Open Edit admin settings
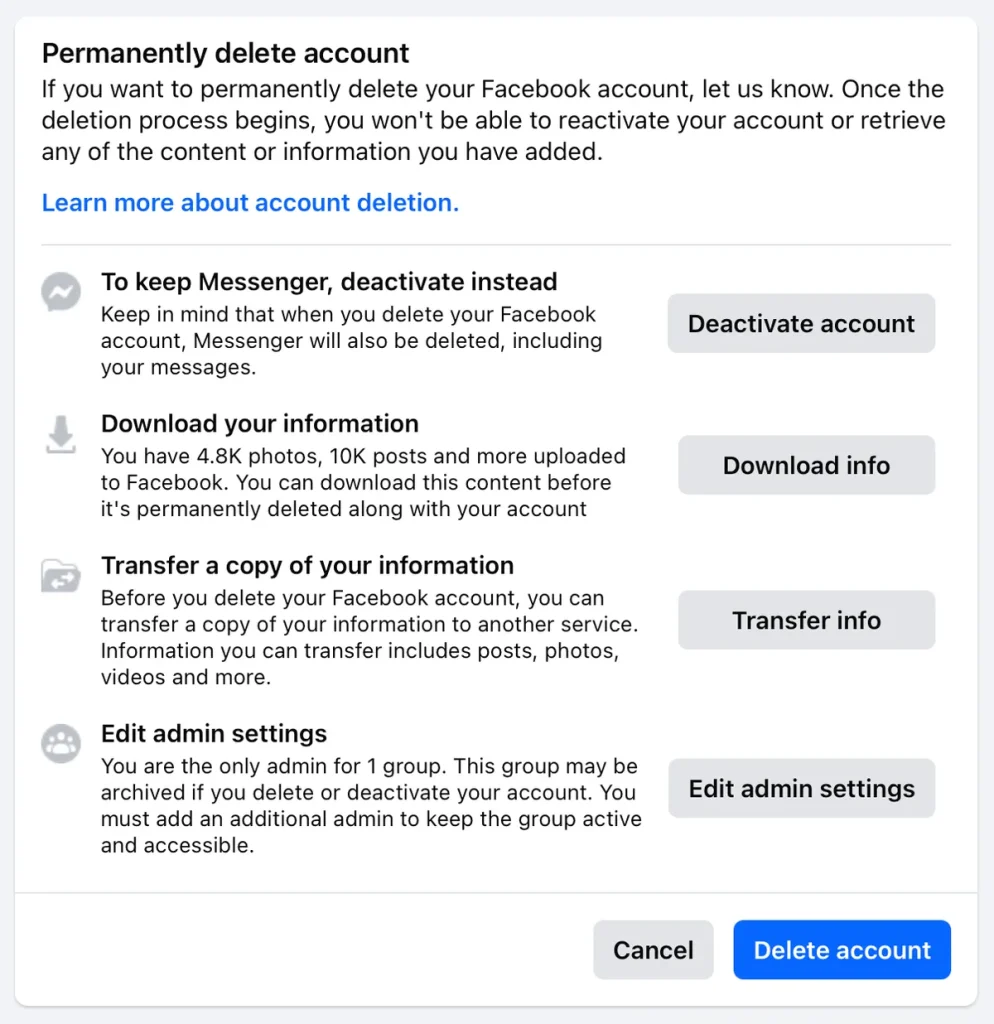The width and height of the screenshot is (994, 1024). click(800, 788)
